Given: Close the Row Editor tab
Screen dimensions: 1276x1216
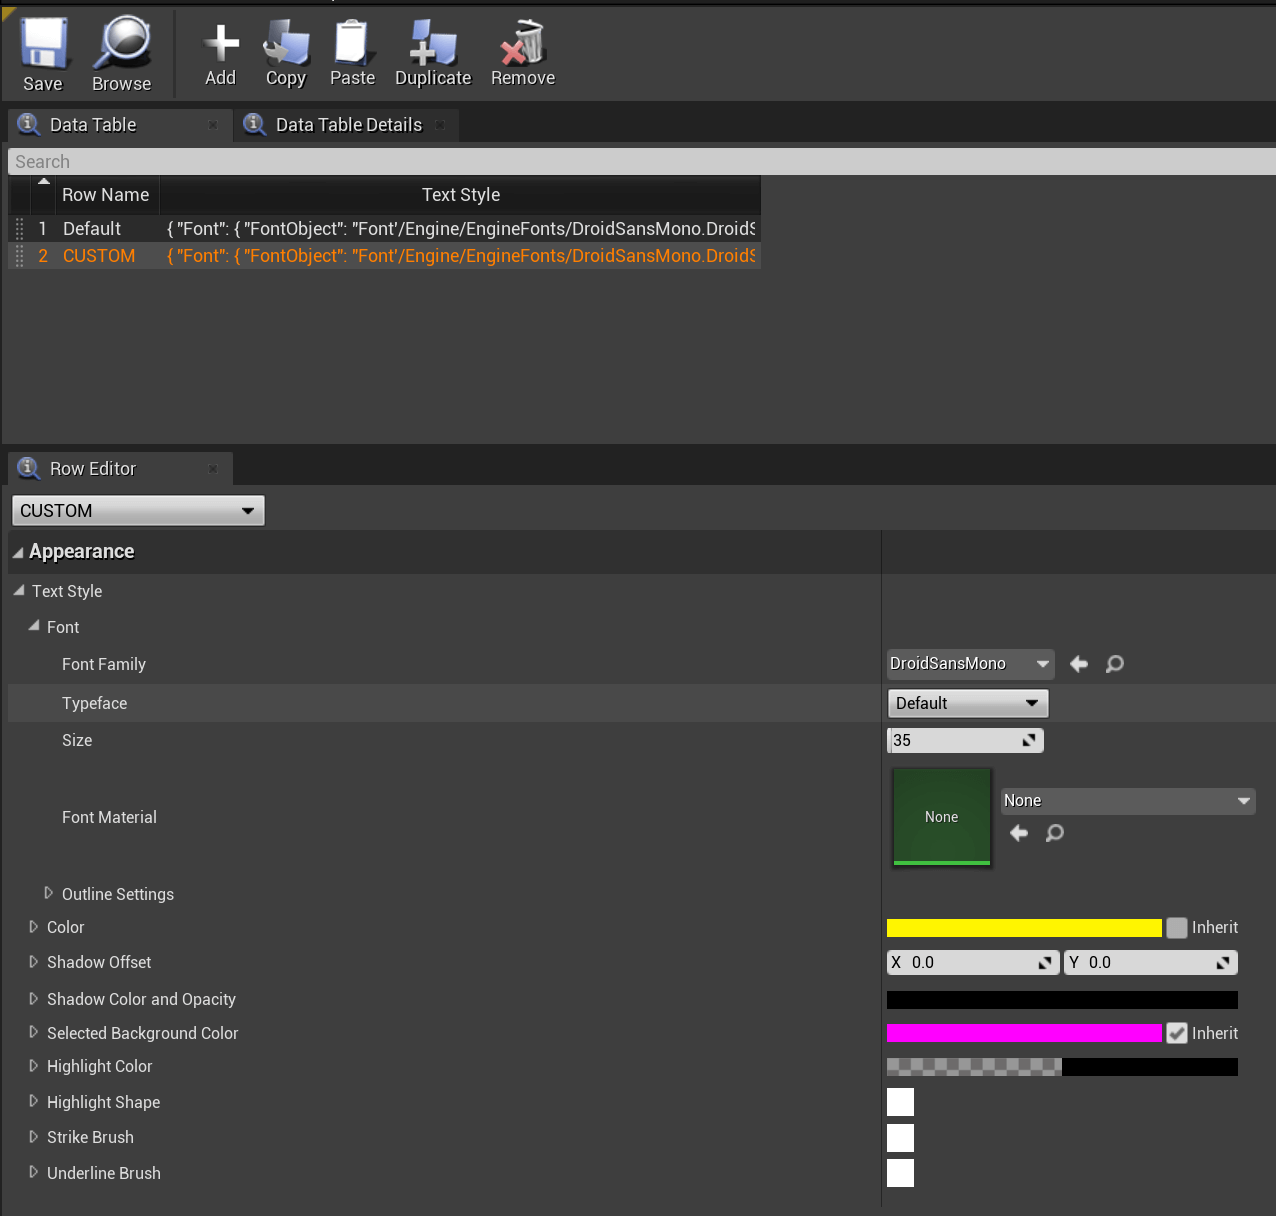Looking at the screenshot, I should point(213,469).
